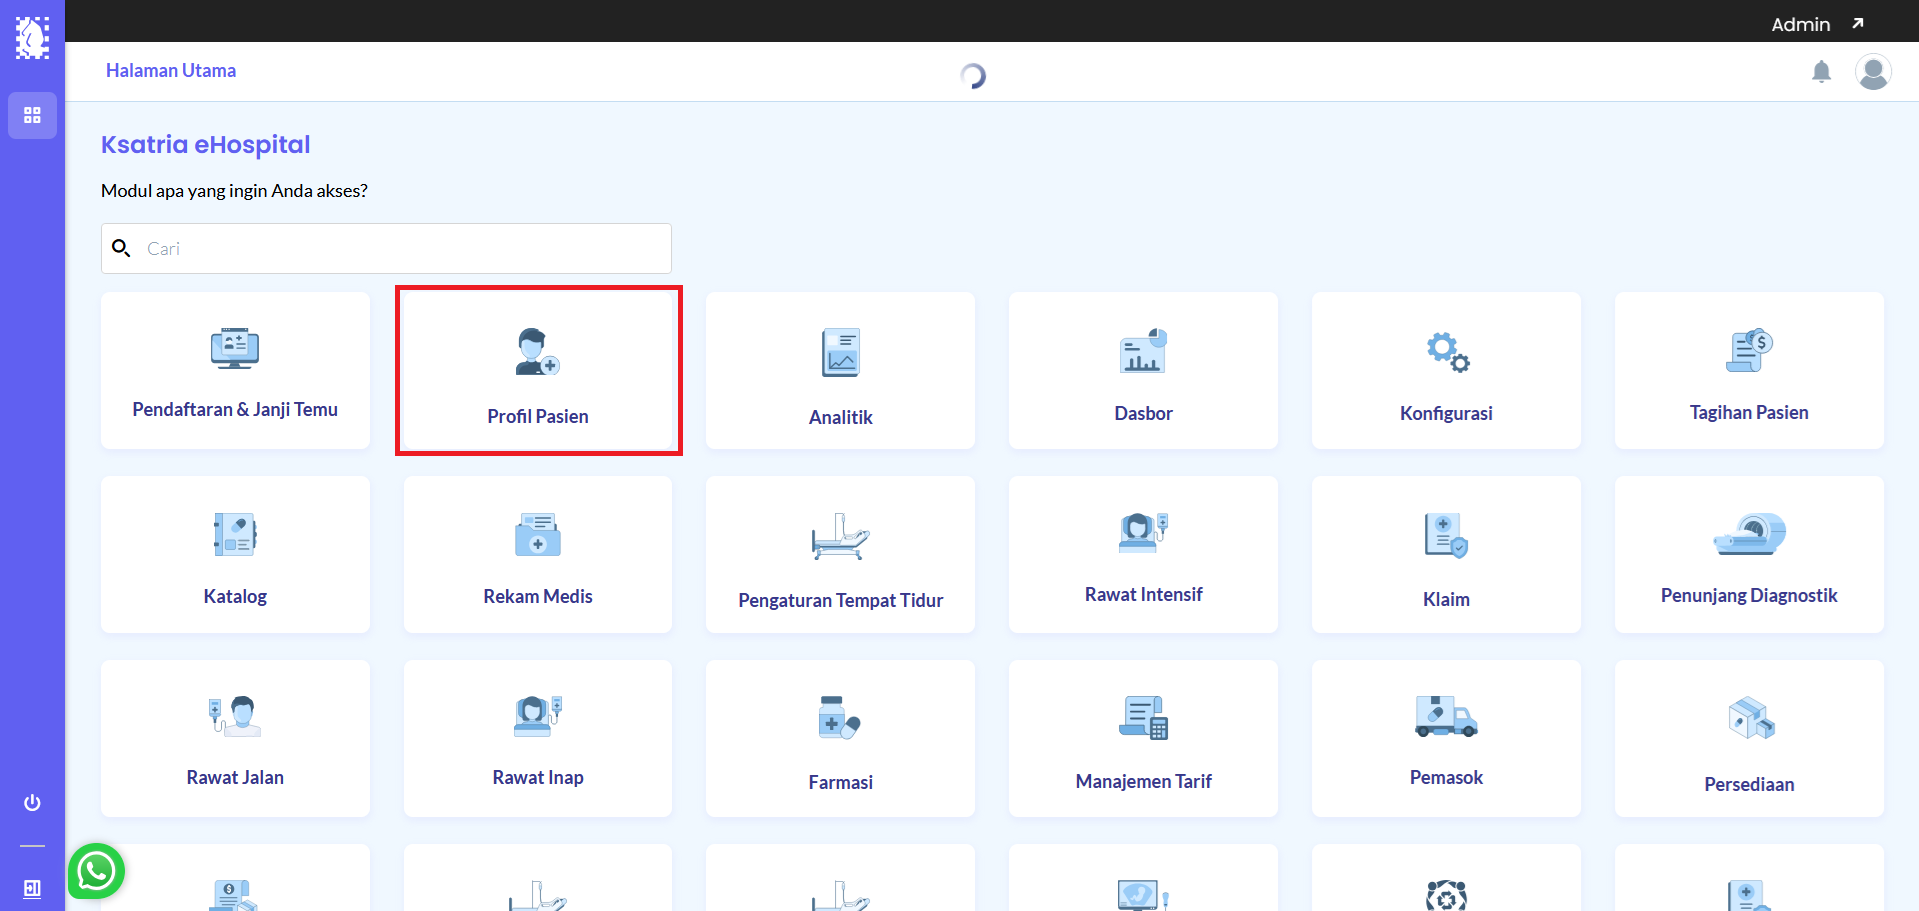The image size is (1919, 911).
Task: Open the Pemasok supplier truck module
Action: point(1446,738)
